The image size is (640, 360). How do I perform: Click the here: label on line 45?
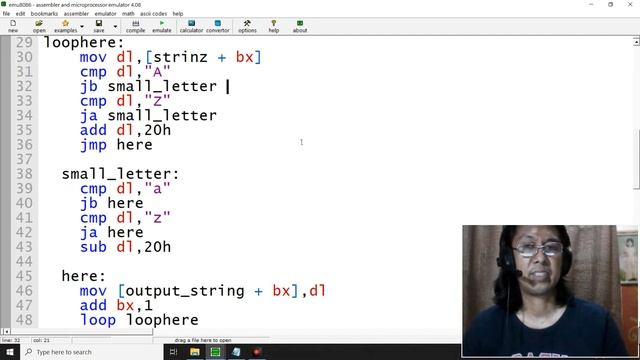(x=84, y=276)
